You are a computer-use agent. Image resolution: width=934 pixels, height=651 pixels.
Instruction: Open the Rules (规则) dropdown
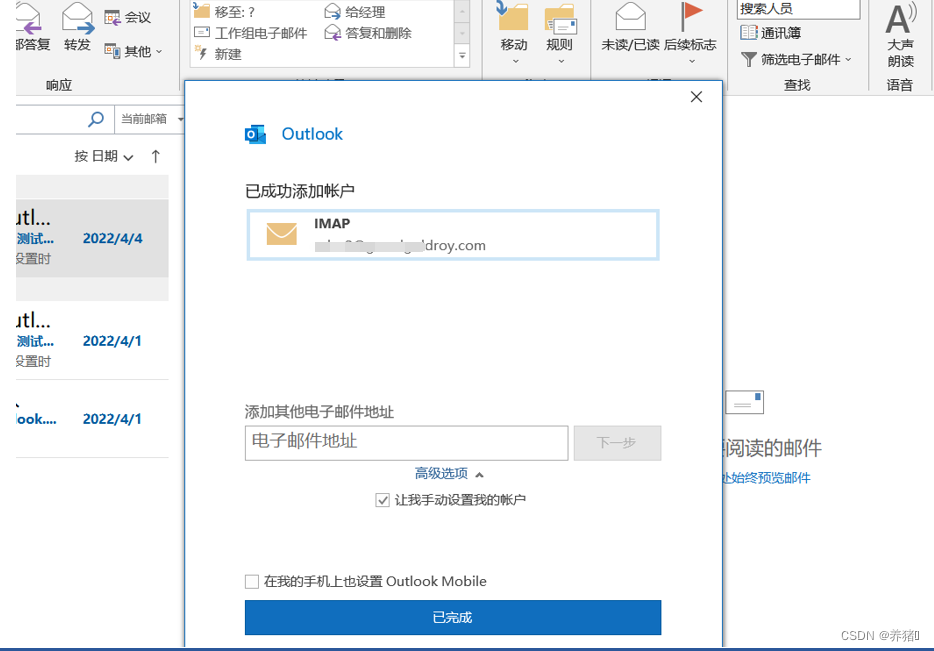tap(560, 33)
